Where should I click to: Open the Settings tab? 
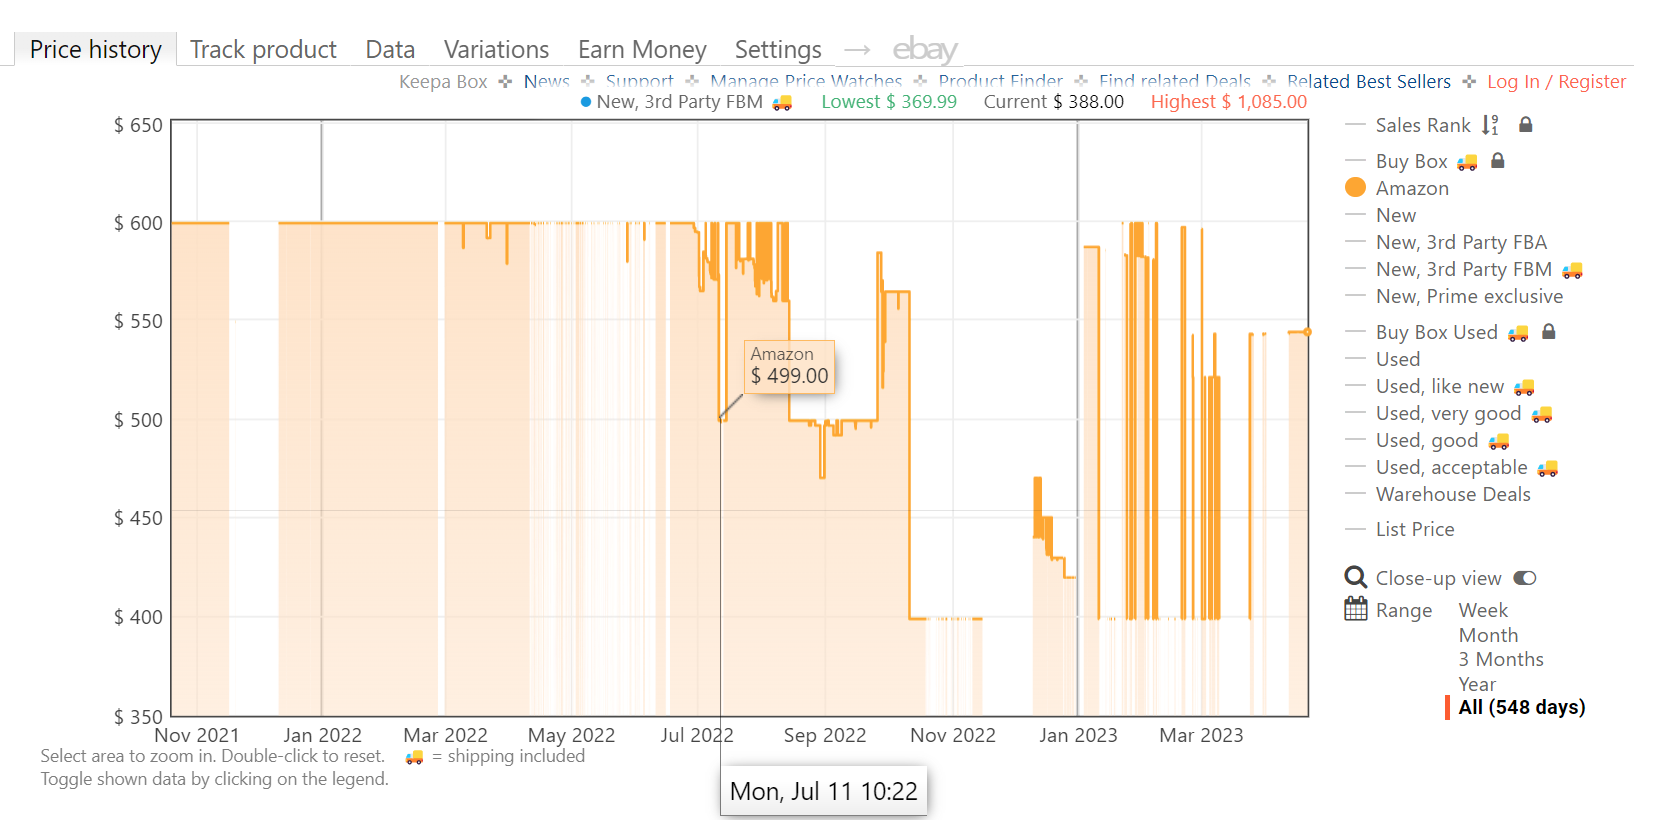point(778,49)
